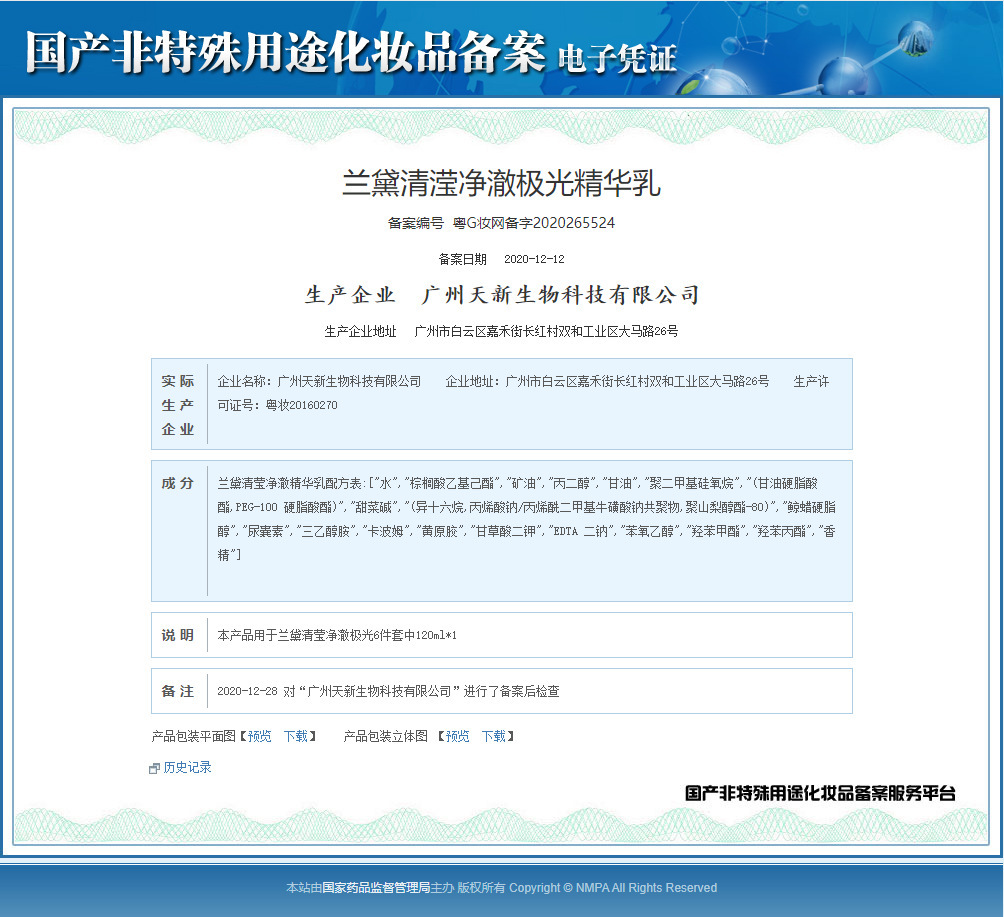This screenshot has height=917, width=1004.
Task: Click 产品包装立体图 label
Action: coord(385,736)
